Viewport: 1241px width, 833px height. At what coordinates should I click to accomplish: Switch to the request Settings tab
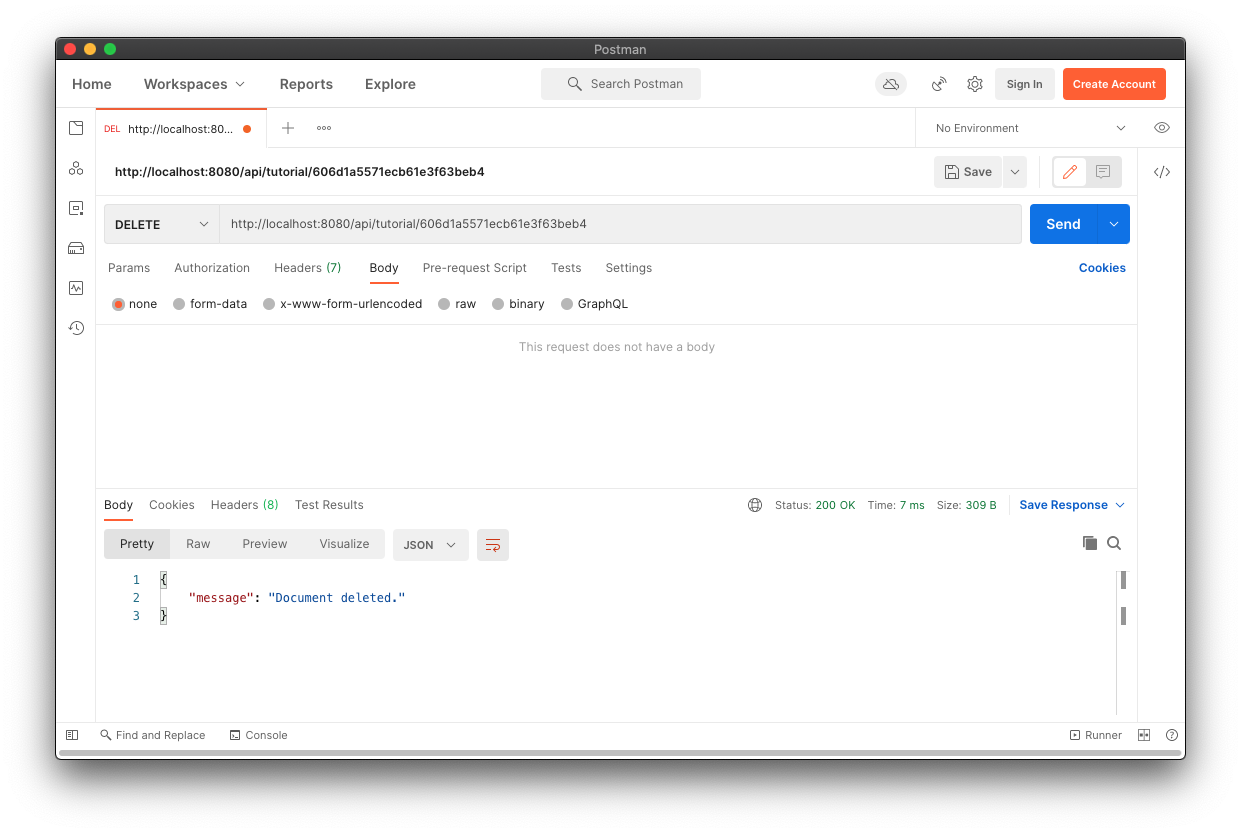[x=629, y=268]
